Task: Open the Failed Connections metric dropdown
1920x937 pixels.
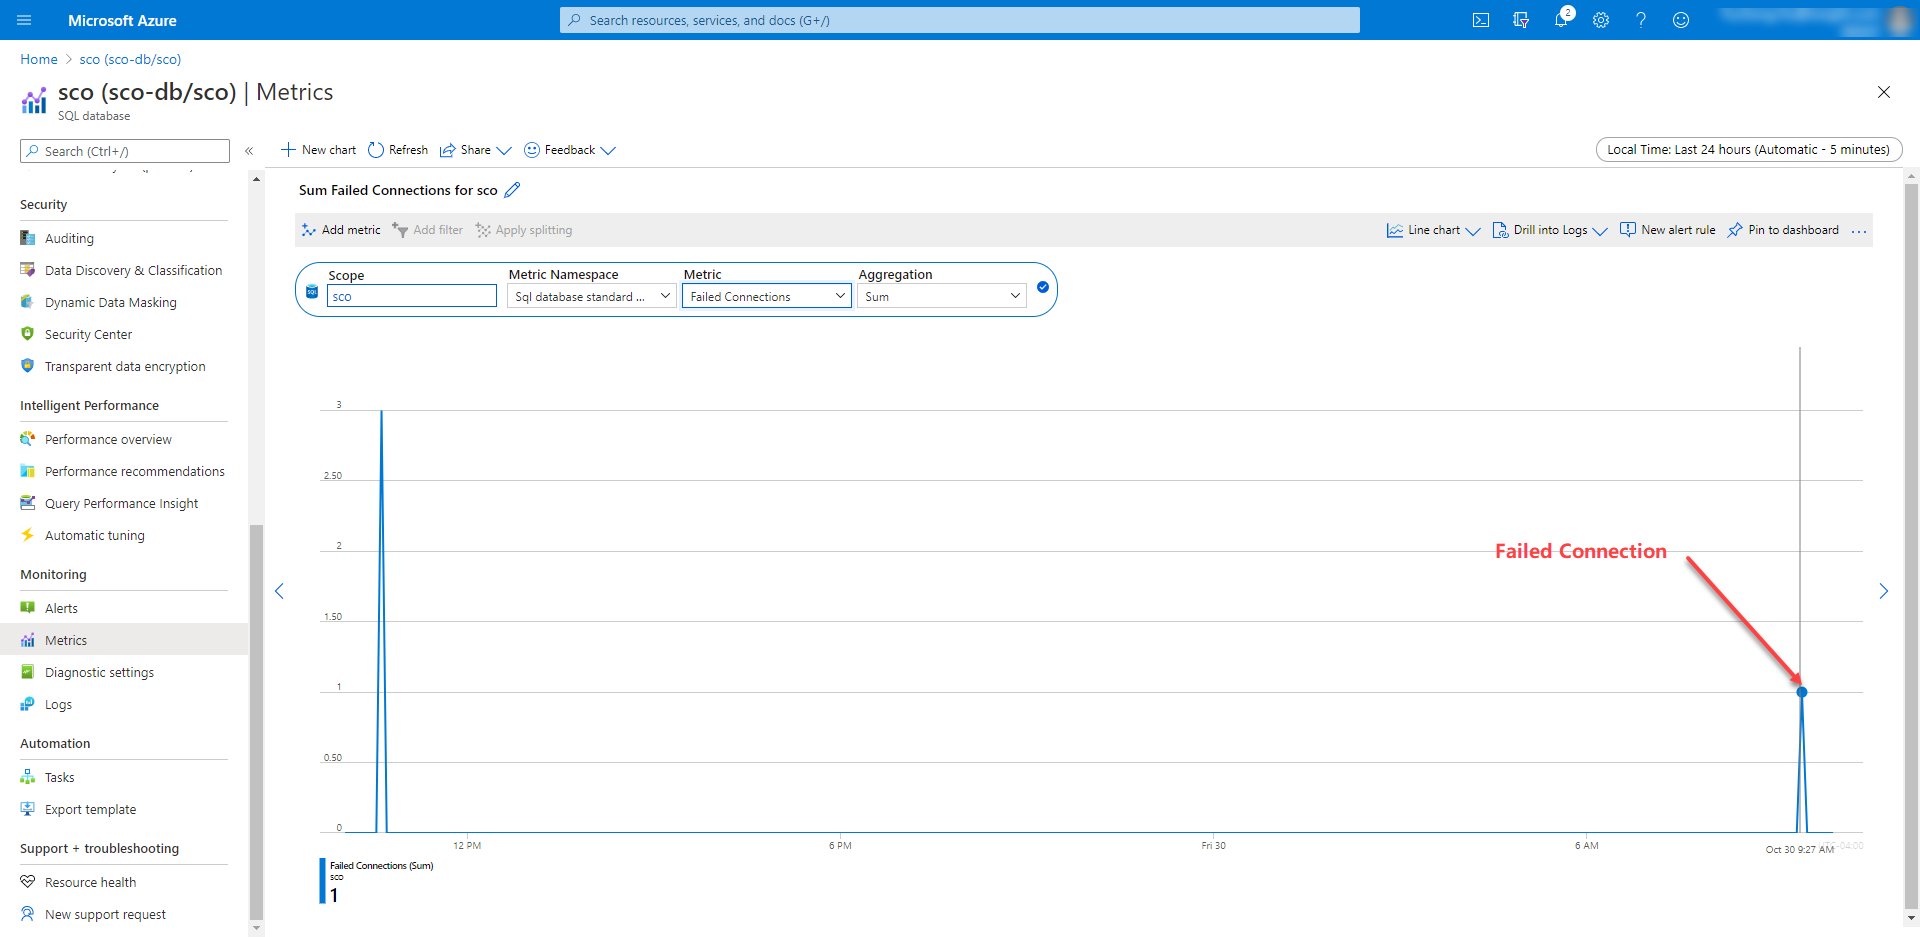Action: point(767,296)
